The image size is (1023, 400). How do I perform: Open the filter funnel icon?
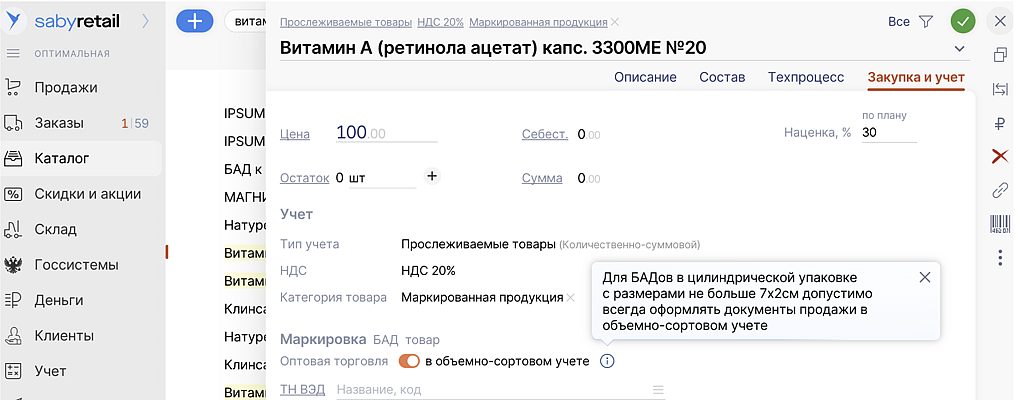[926, 21]
